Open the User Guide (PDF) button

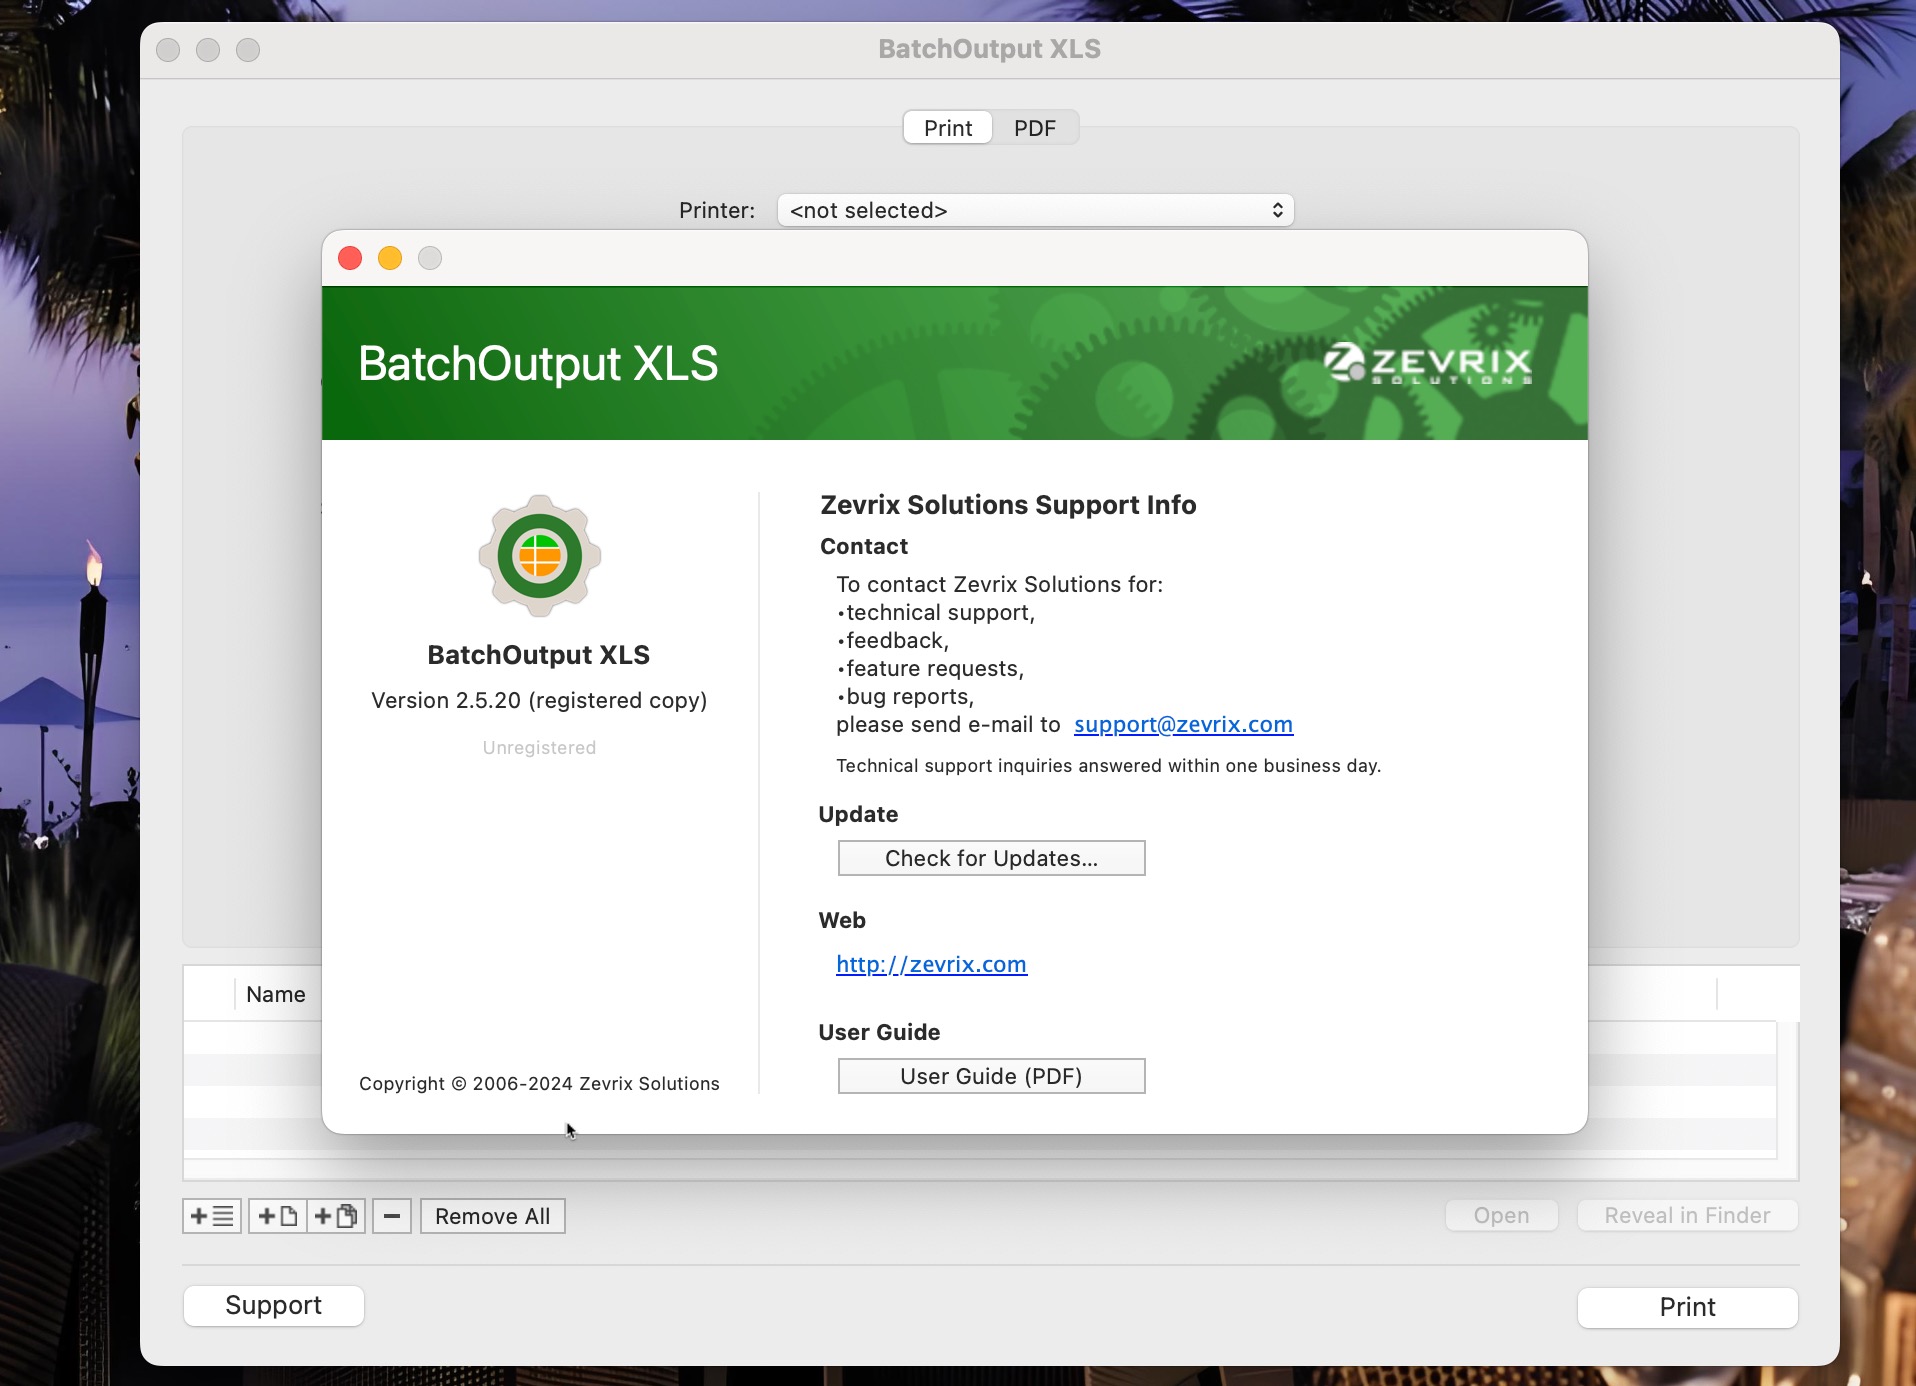tap(991, 1076)
